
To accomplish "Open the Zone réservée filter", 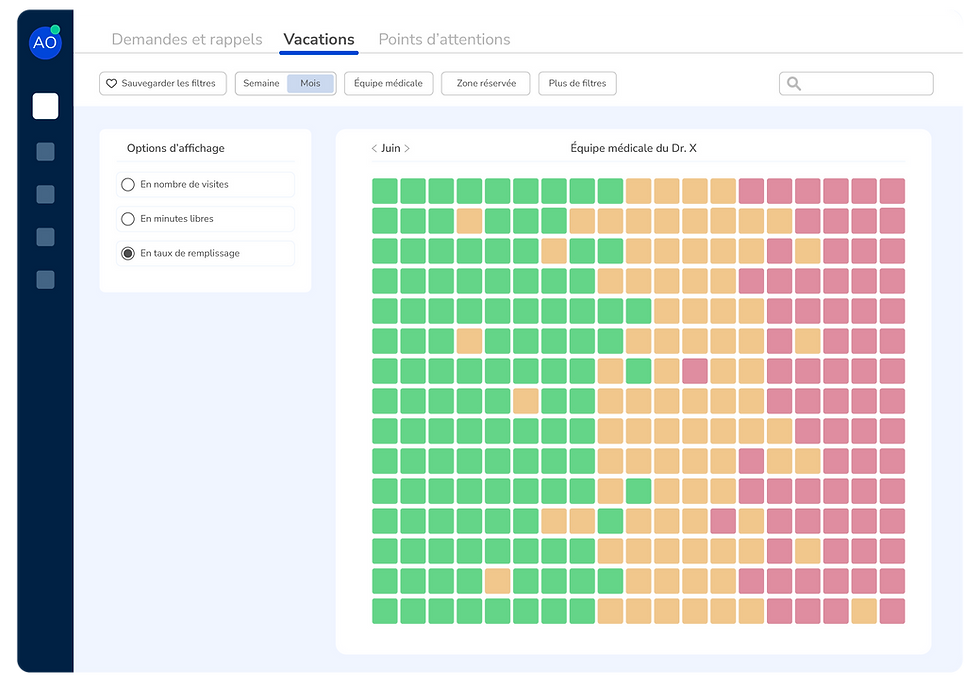I will pos(486,84).
